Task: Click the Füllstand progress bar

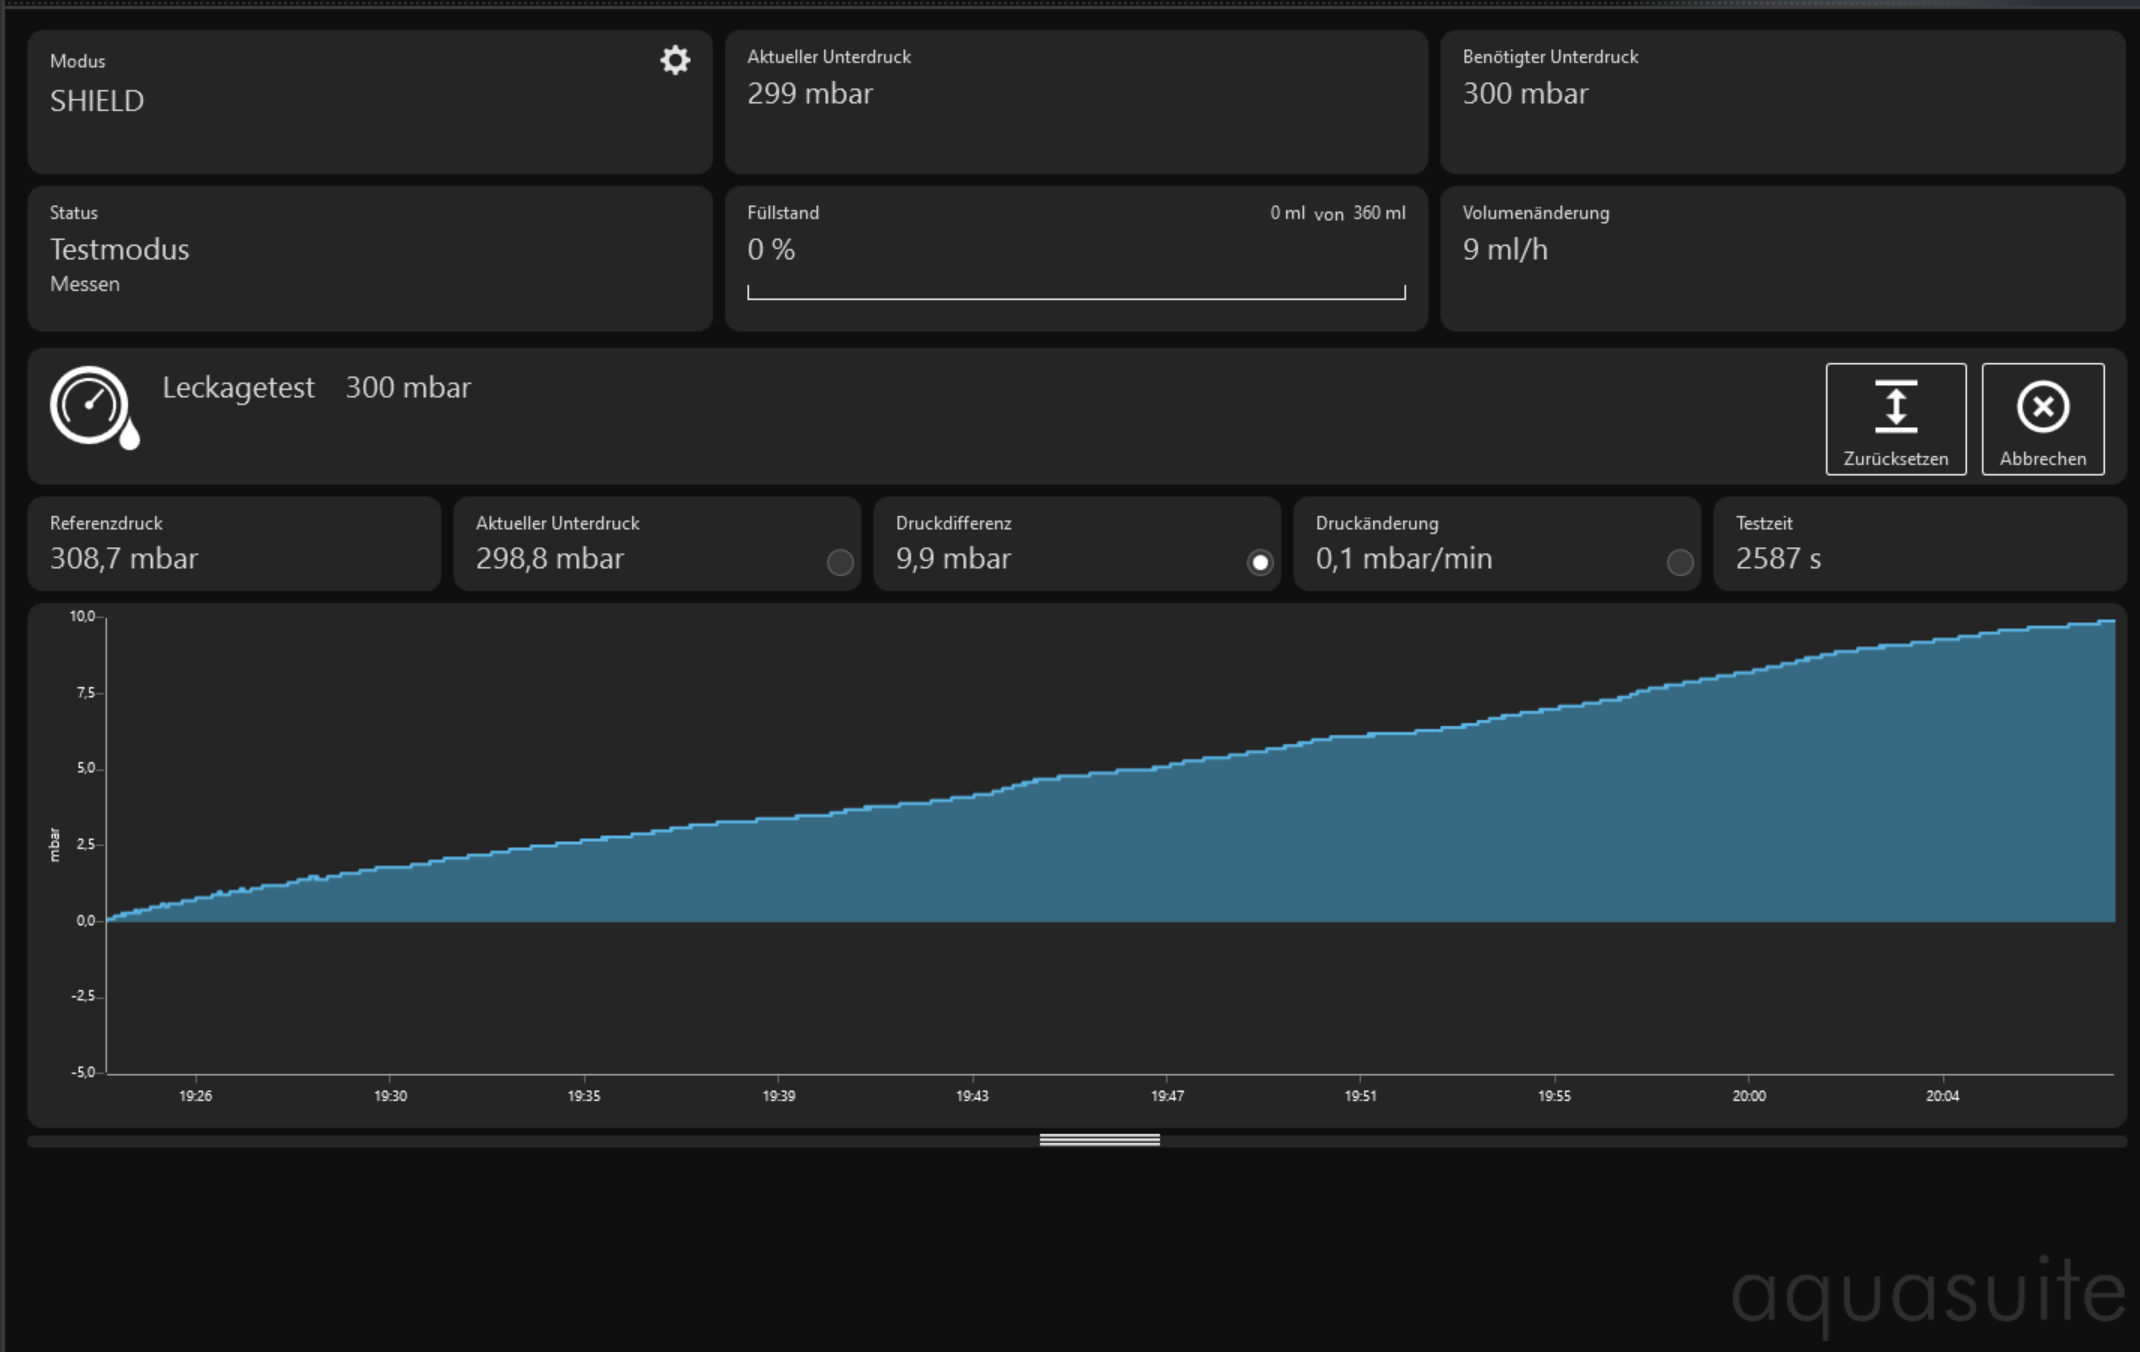Action: [1076, 292]
